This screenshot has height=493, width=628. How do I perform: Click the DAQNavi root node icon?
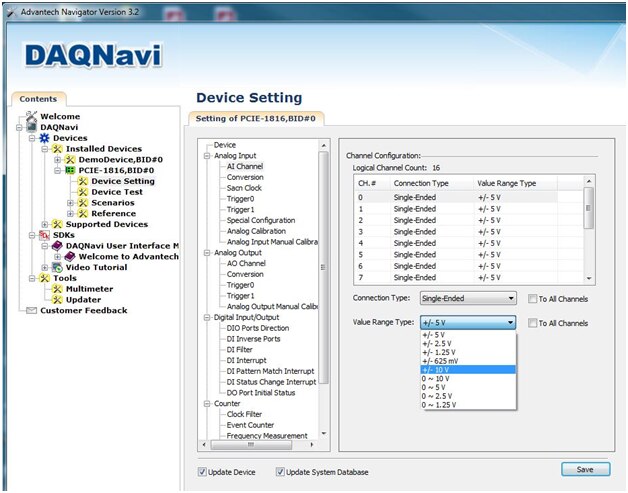click(x=31, y=127)
